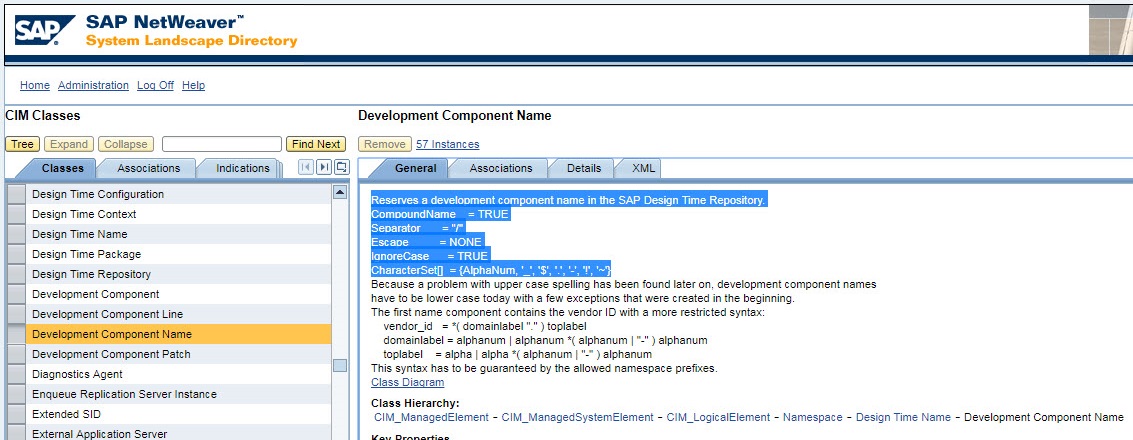The image size is (1133, 440).
Task: Open the tab list menu icon
Action: coord(341,168)
